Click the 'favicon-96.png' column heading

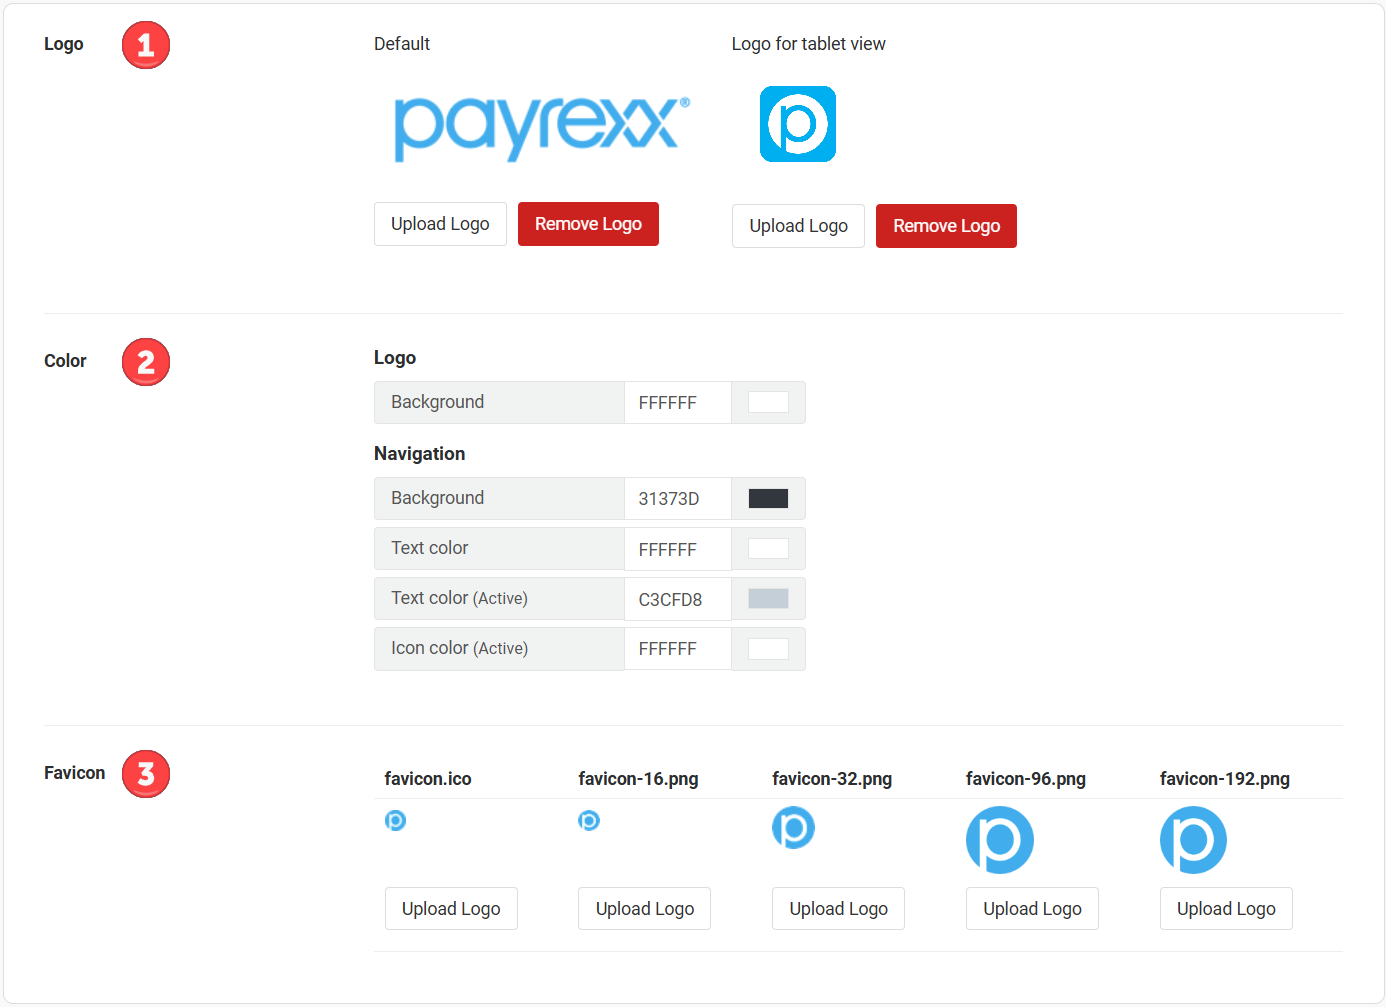point(1026,779)
